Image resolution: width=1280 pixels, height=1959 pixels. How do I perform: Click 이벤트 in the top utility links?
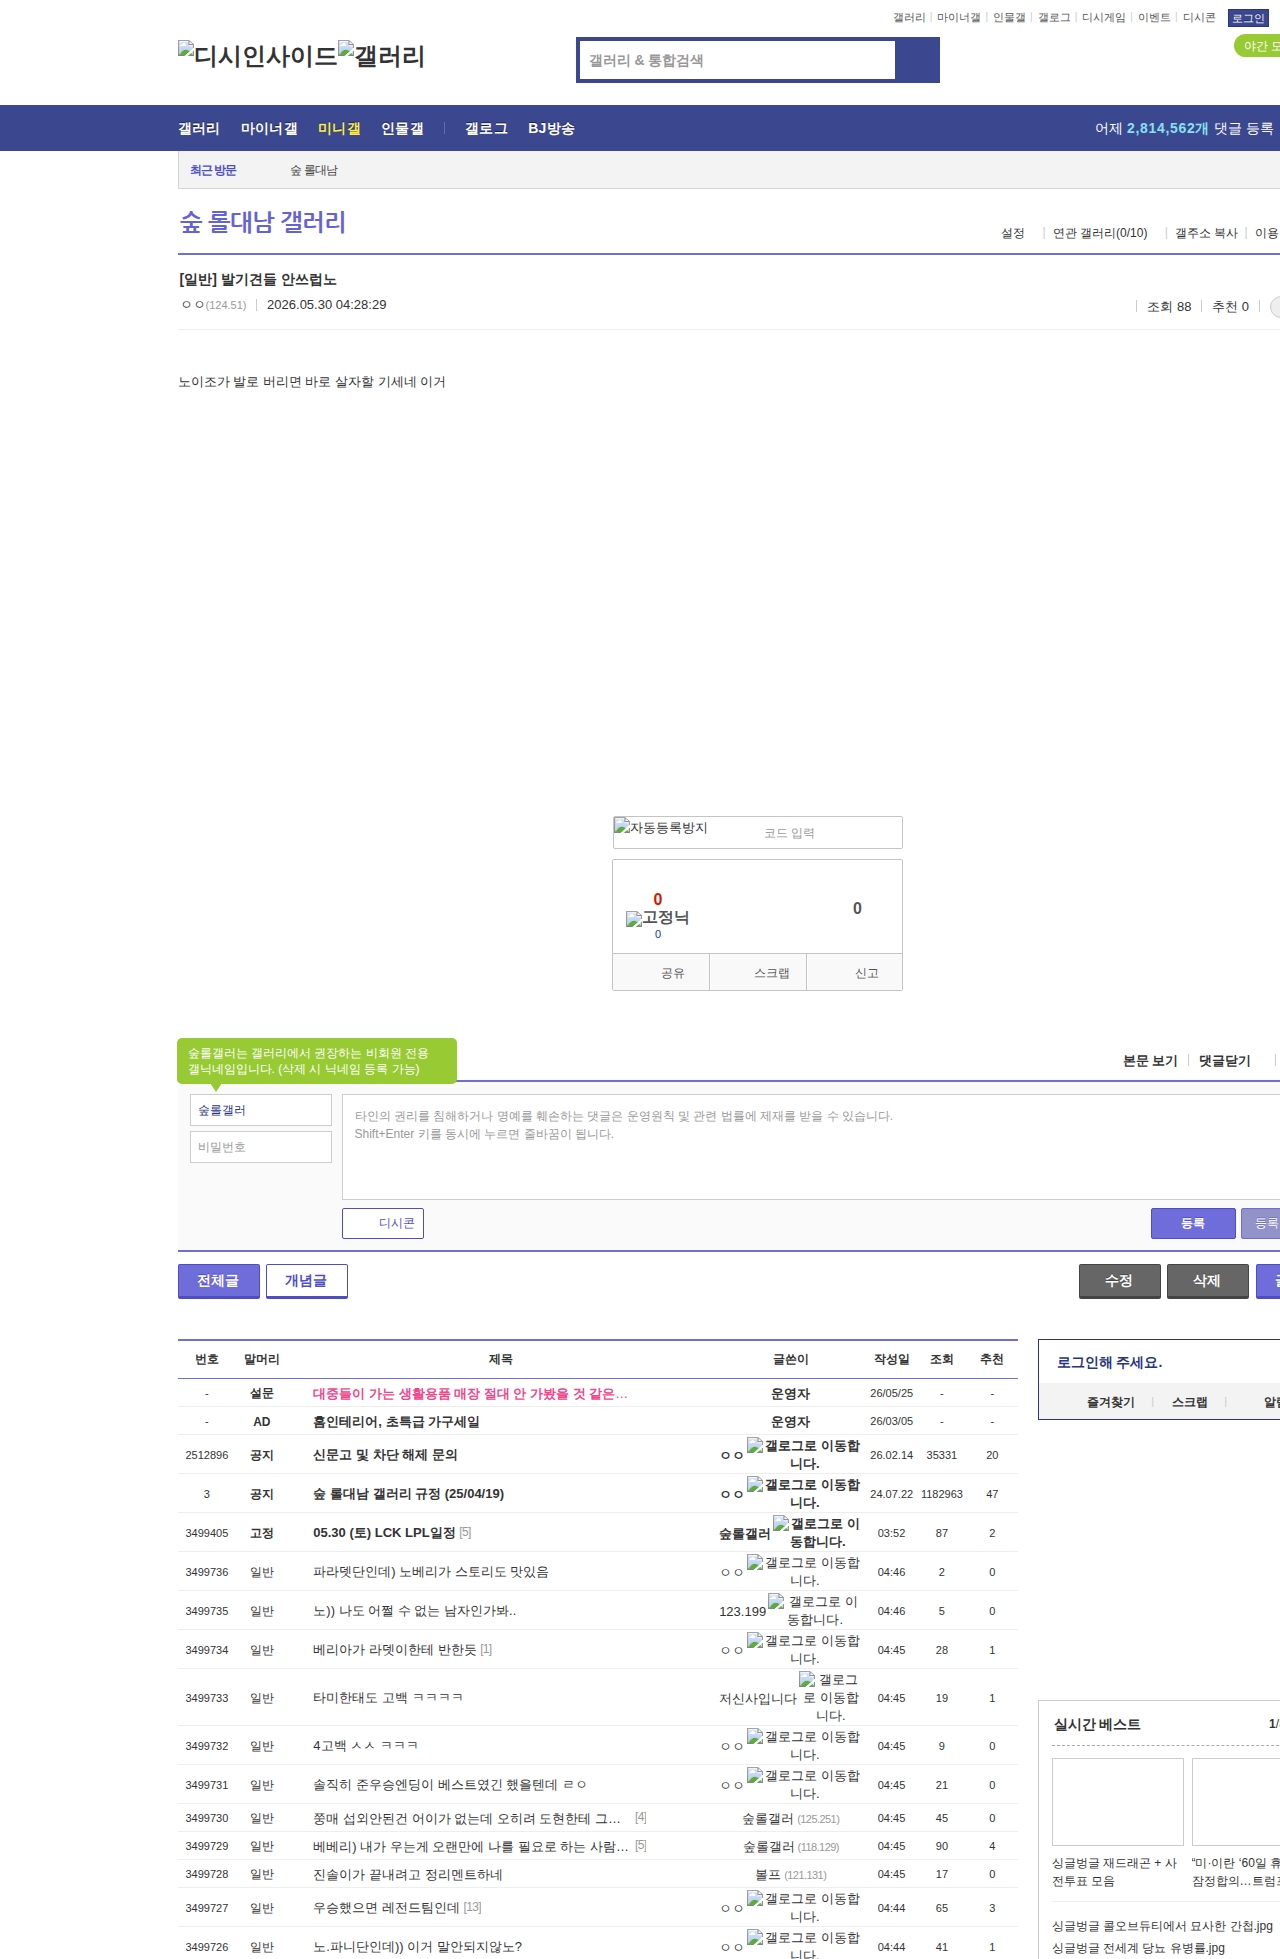(x=1154, y=18)
